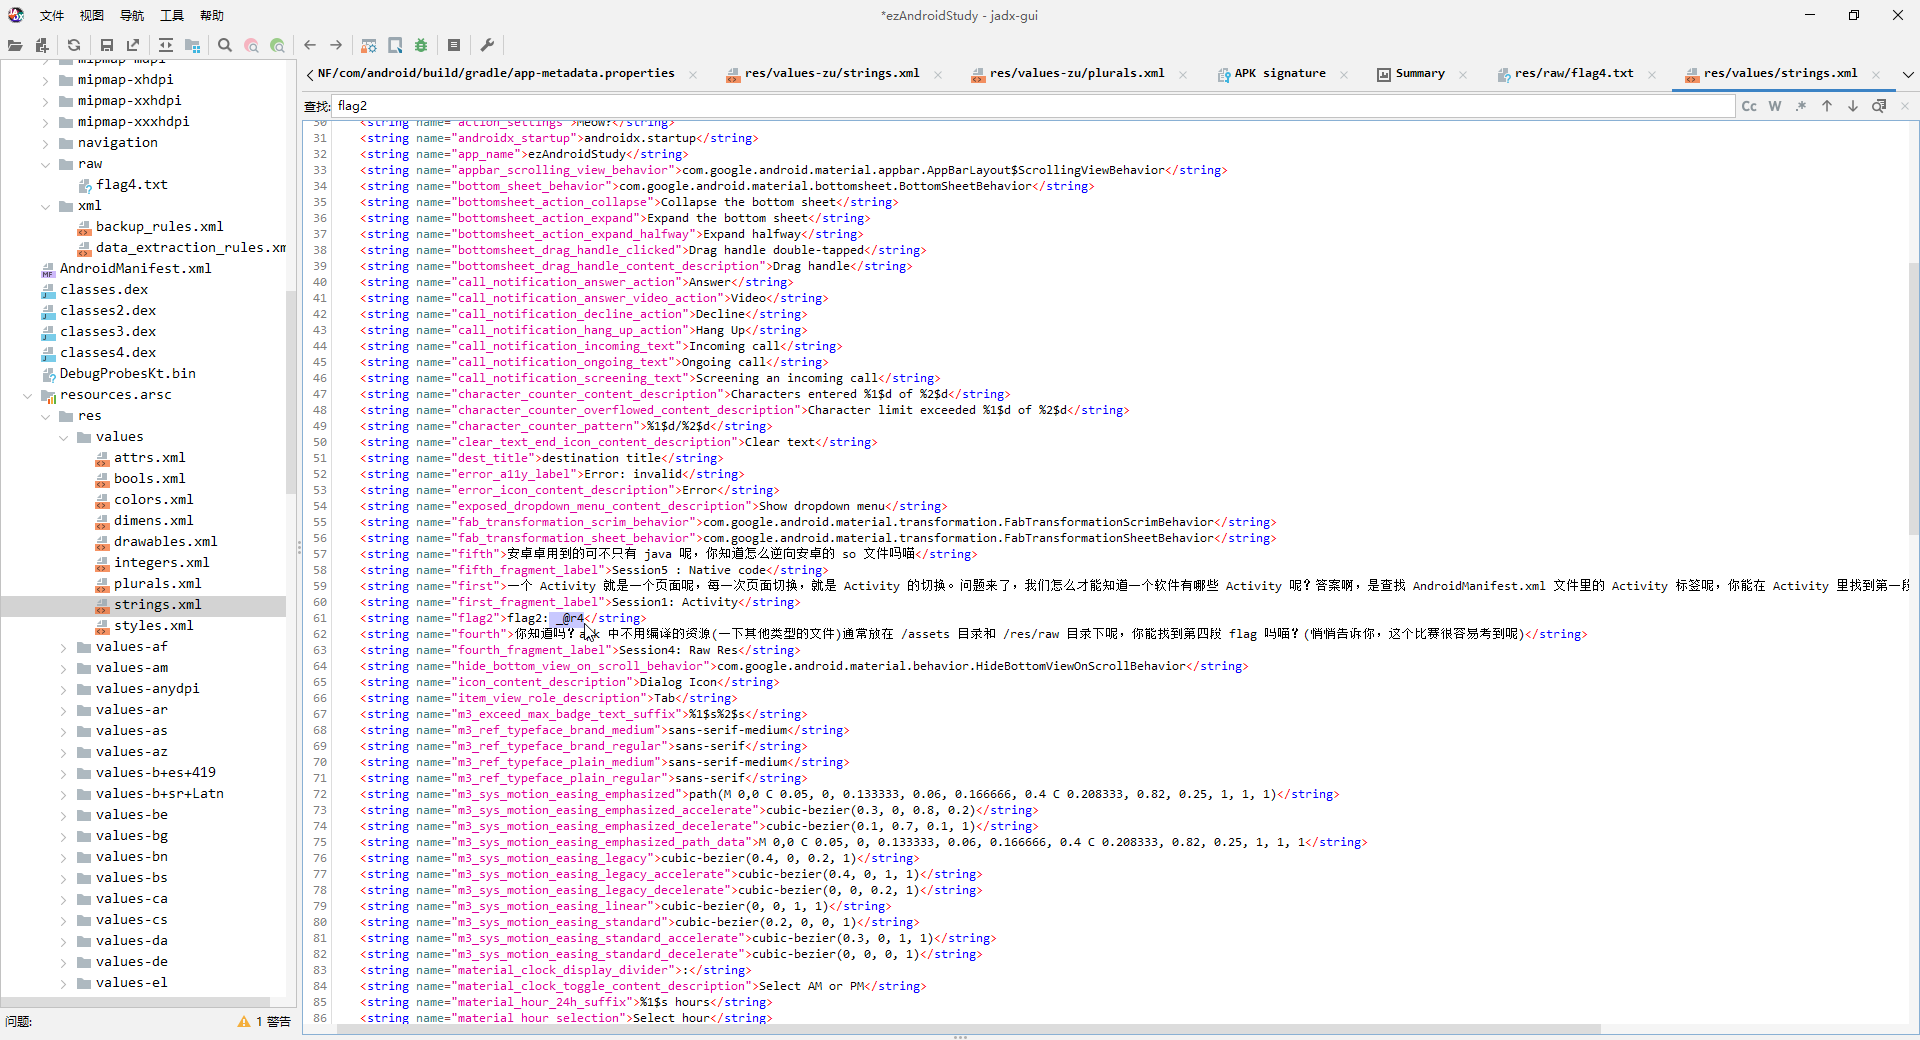The height and width of the screenshot is (1040, 1920).
Task: Open text search magnifier icon
Action: pyautogui.click(x=225, y=45)
